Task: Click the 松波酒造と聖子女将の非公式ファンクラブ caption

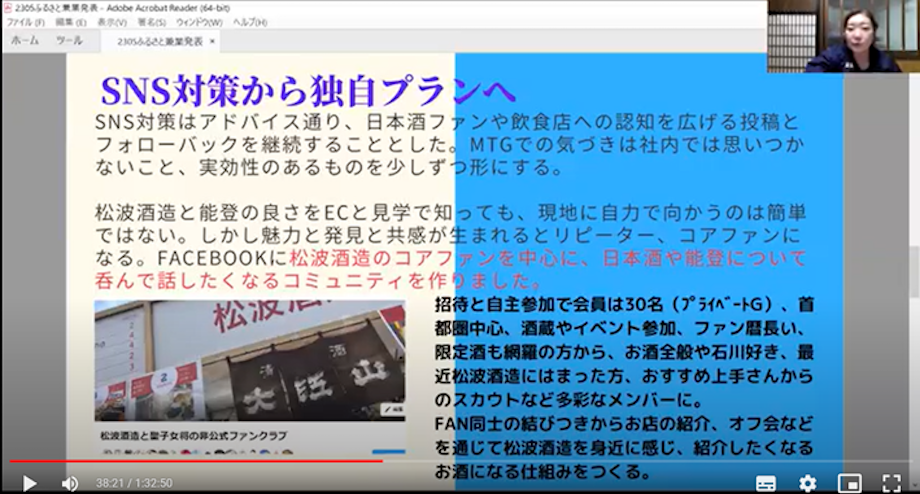Action: (194, 436)
